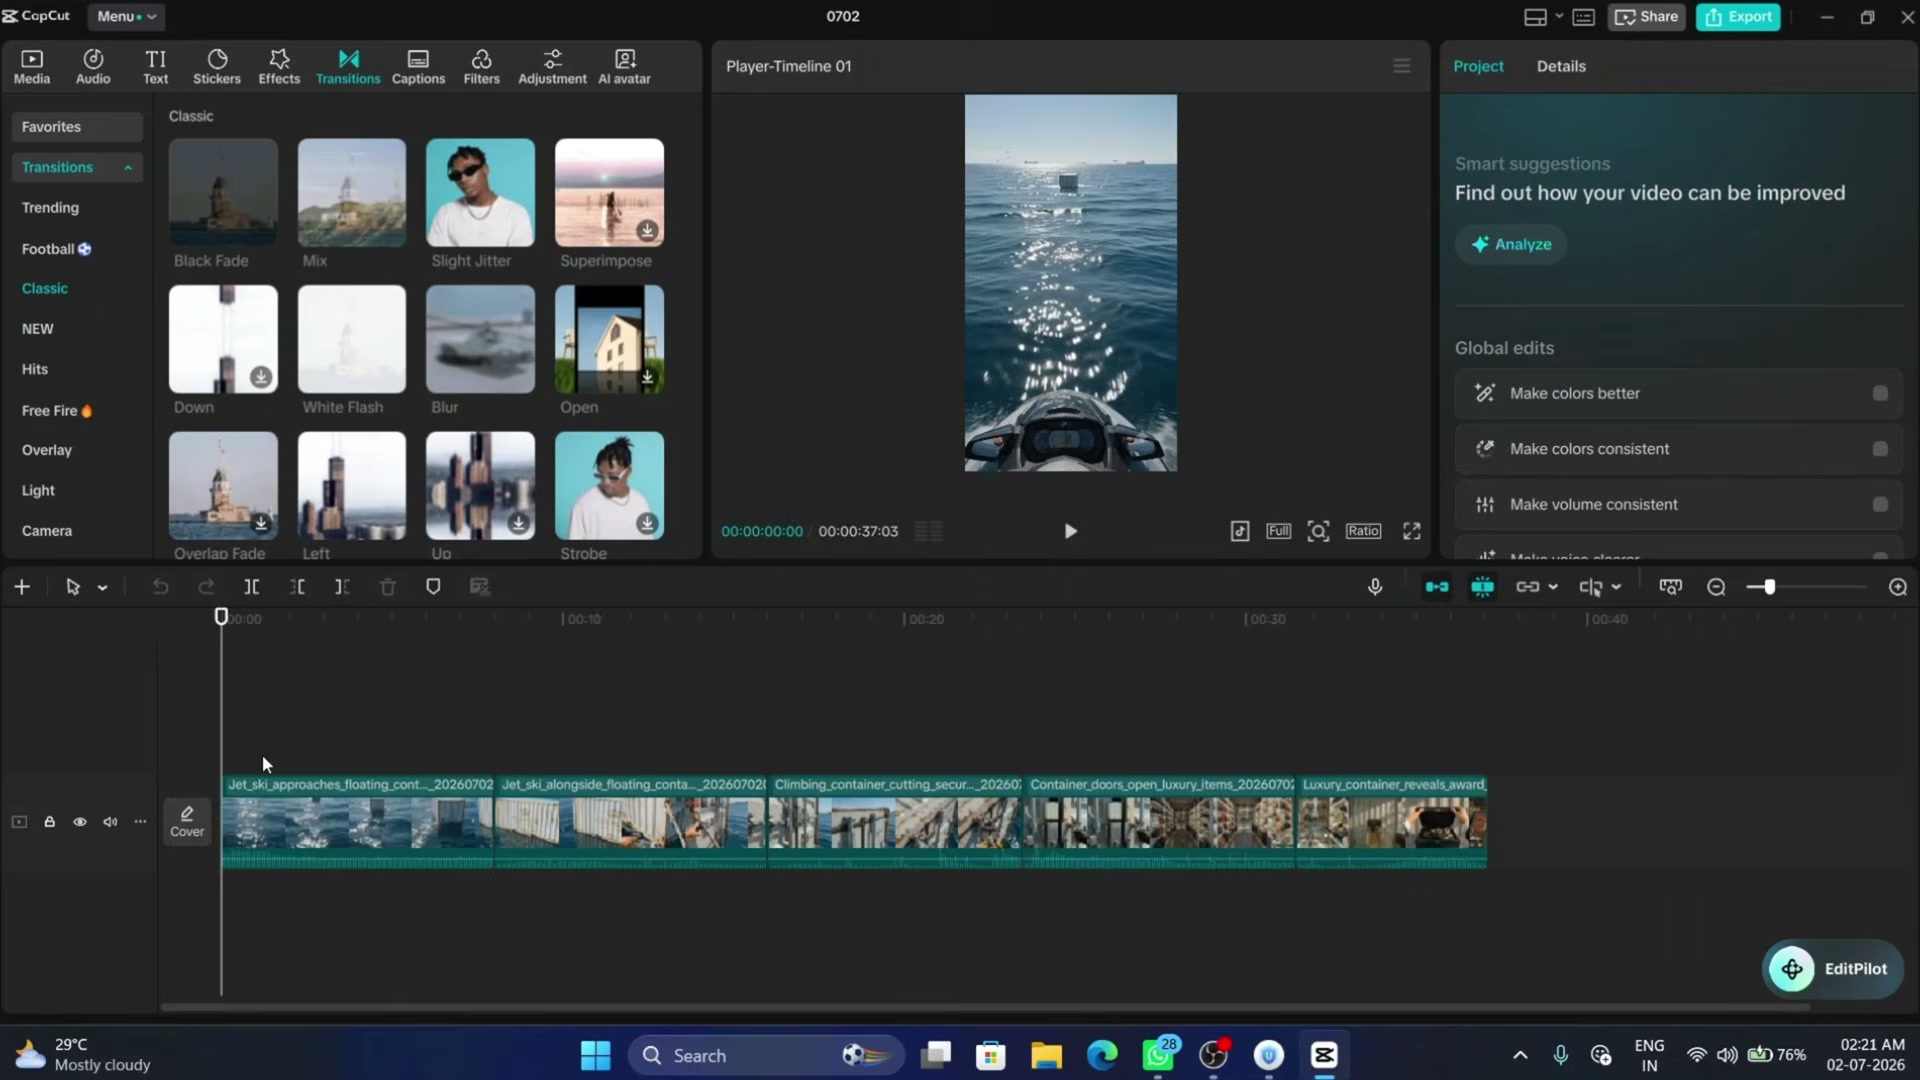The image size is (1920, 1080).
Task: Play the video preview
Action: point(1070,531)
